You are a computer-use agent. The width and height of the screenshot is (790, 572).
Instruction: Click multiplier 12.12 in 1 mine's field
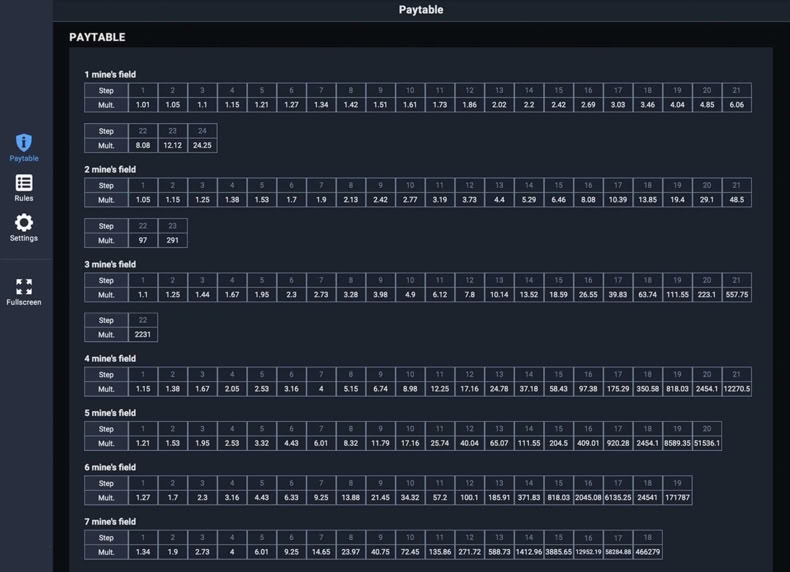[x=172, y=145]
